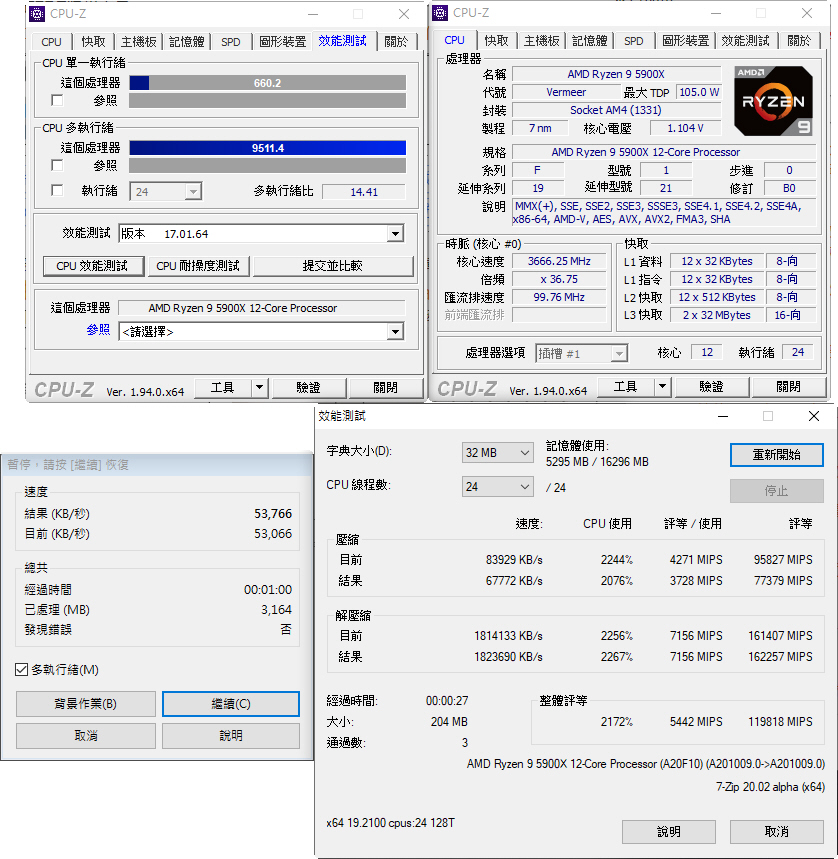Image resolution: width=838 pixels, height=859 pixels.
Task: Click the 提交並比較 button
Action: [x=332, y=266]
